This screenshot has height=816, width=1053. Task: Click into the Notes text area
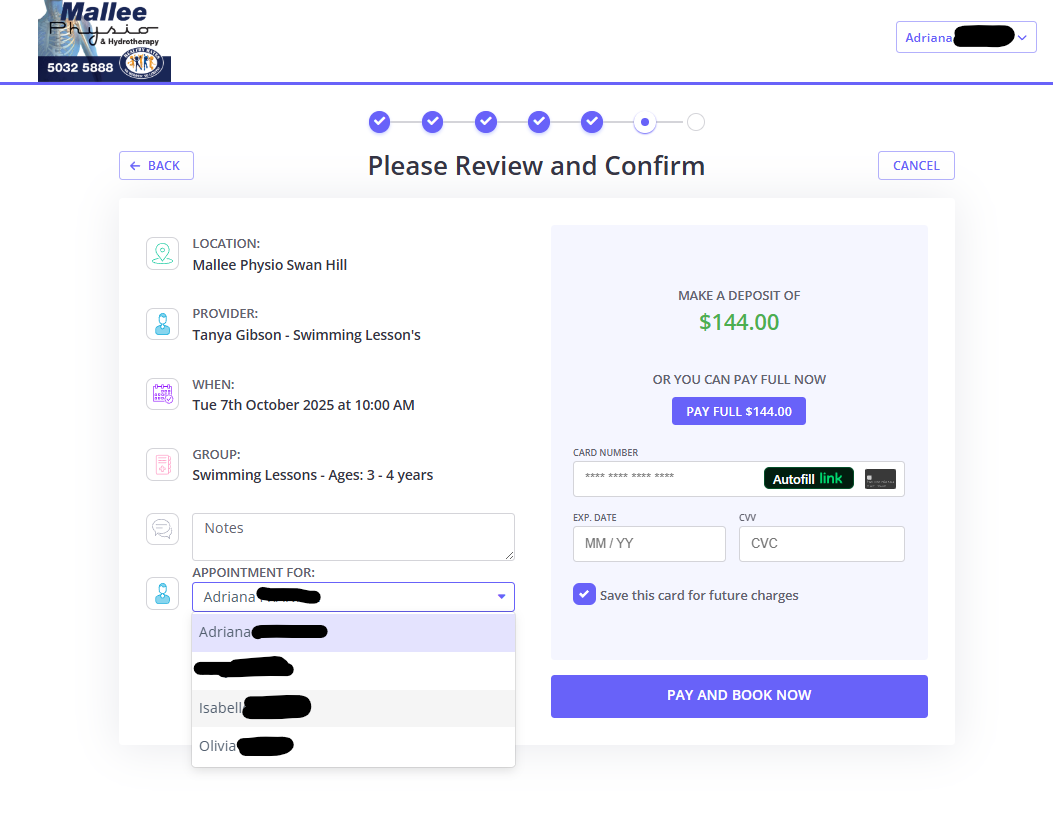tap(353, 537)
